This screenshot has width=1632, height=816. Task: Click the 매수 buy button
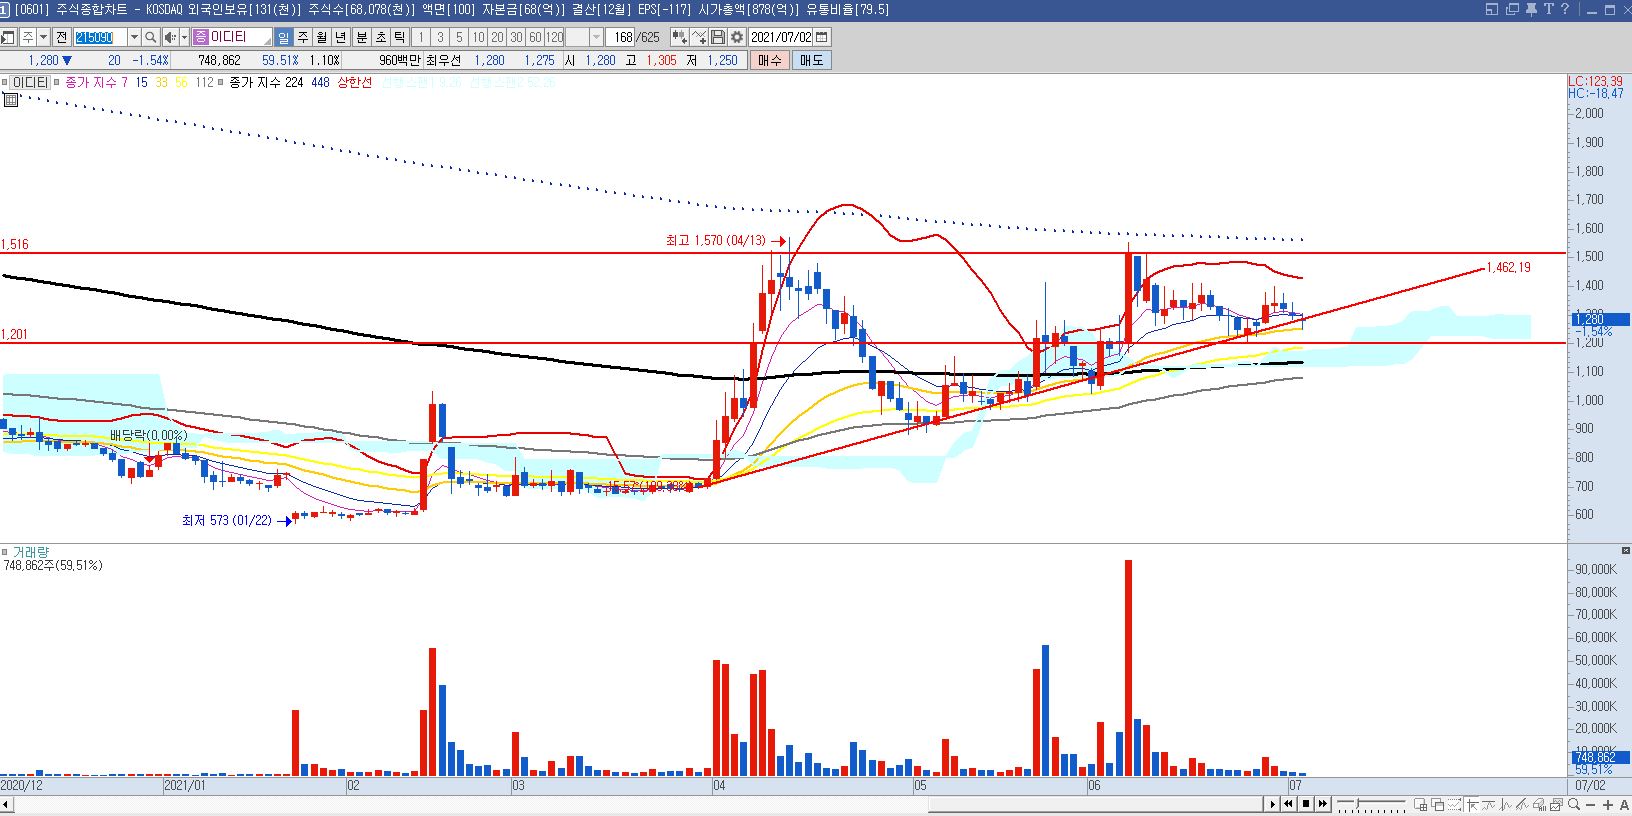(x=770, y=60)
